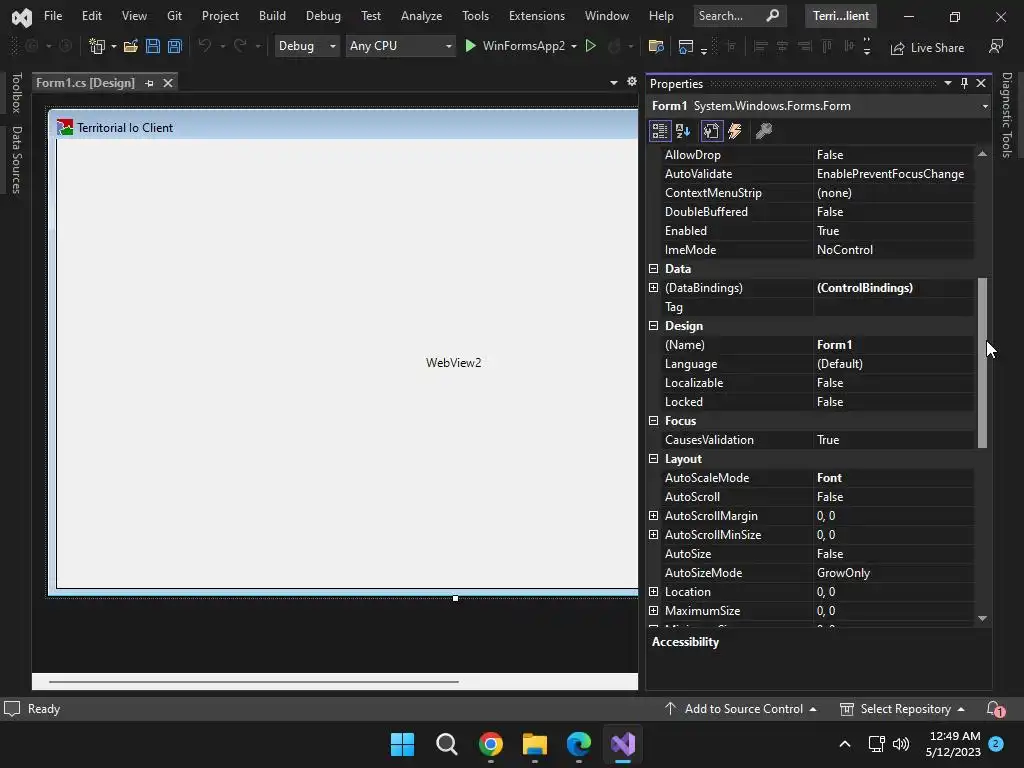Expand the MaximumSize property
This screenshot has width=1024, height=768.
pyautogui.click(x=653, y=610)
